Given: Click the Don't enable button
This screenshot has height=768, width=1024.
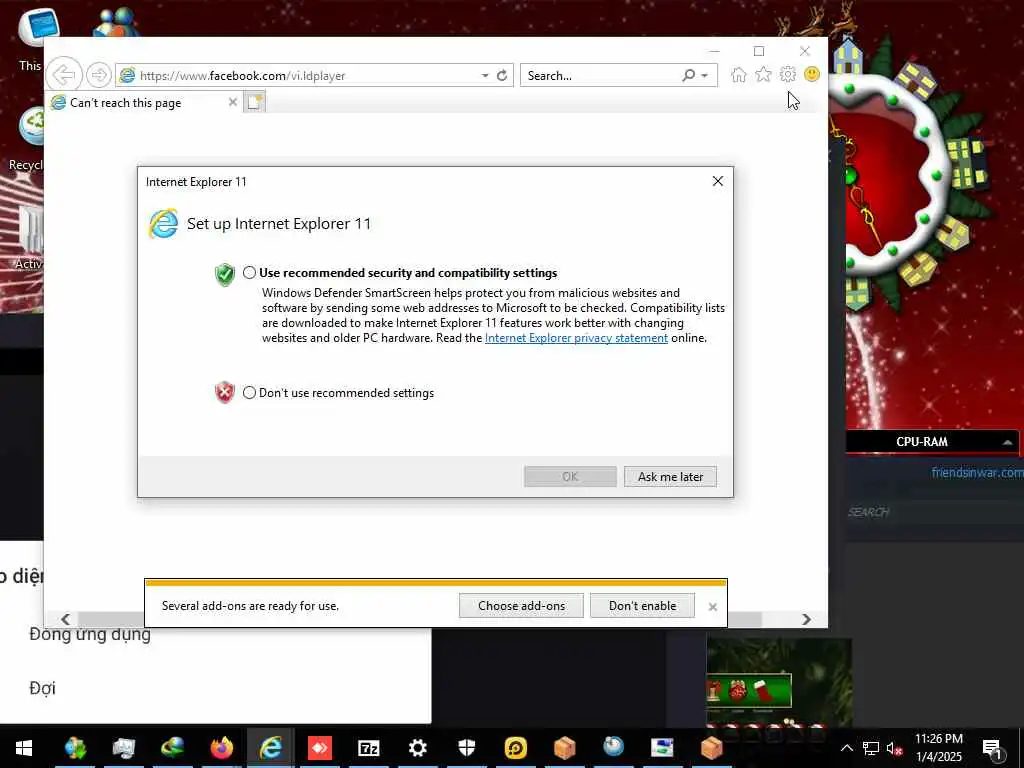Looking at the screenshot, I should tap(643, 605).
